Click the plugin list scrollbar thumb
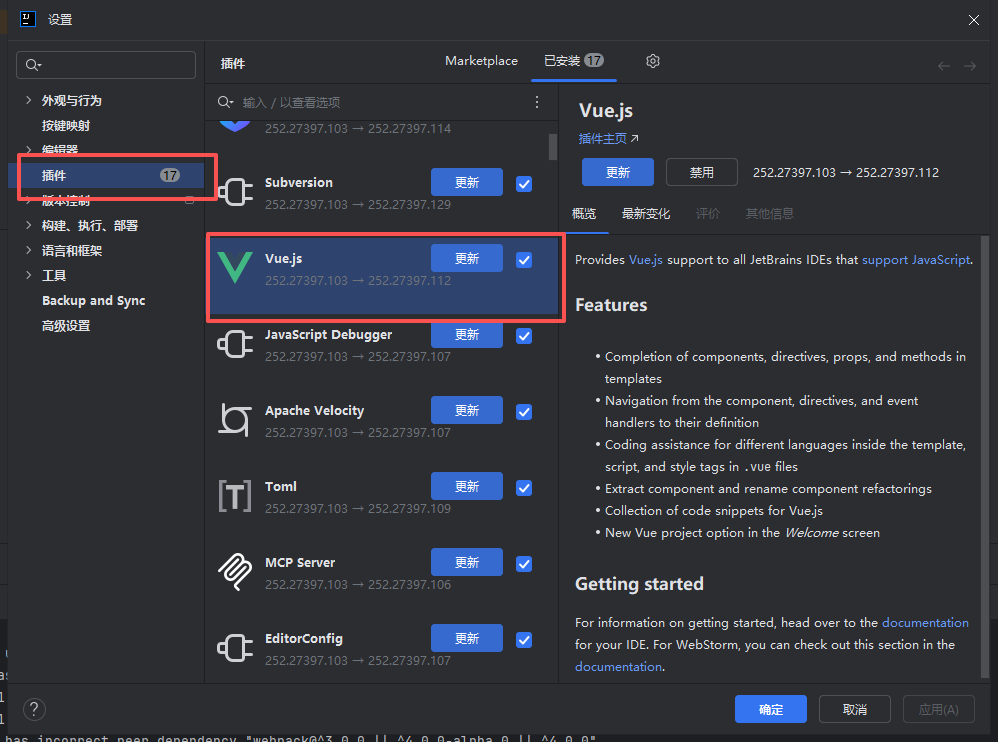998x742 pixels. 552,146
